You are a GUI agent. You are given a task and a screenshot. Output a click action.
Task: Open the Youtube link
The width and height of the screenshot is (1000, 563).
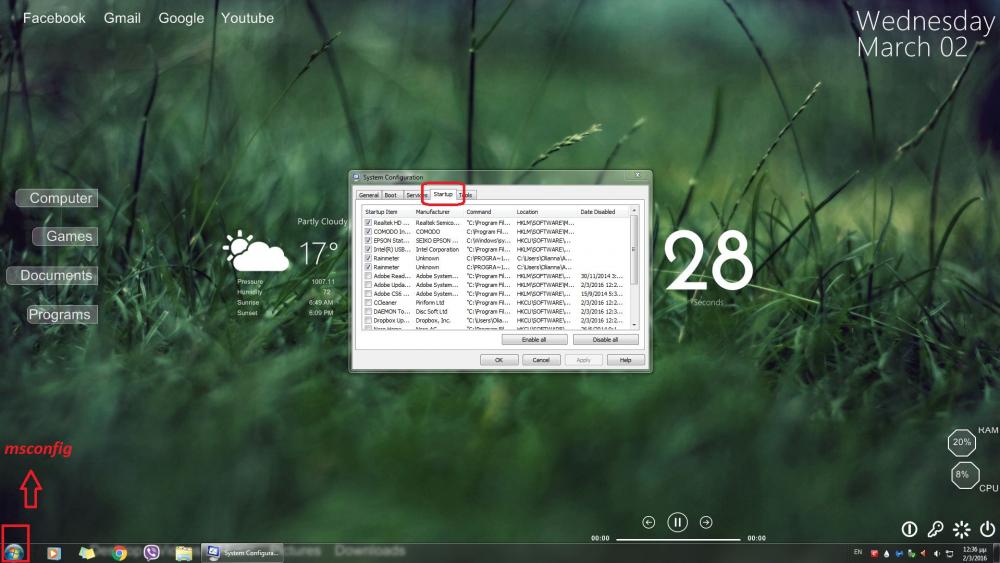click(247, 18)
